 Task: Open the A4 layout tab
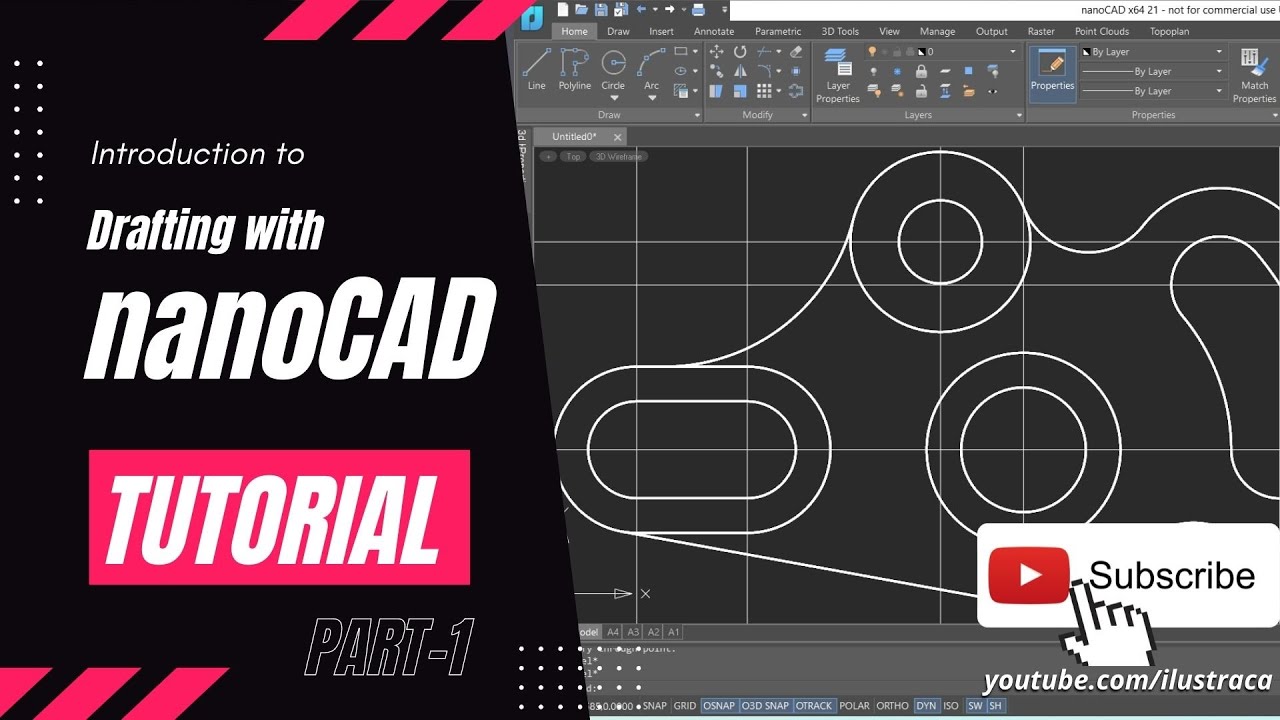coord(613,632)
